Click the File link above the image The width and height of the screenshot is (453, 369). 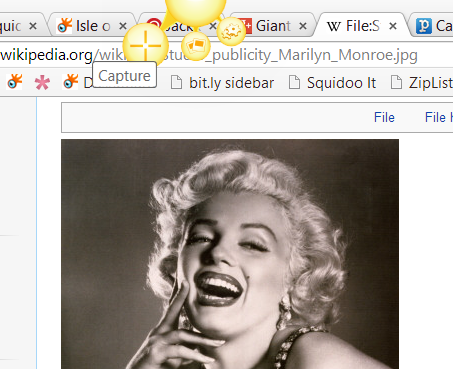point(384,117)
